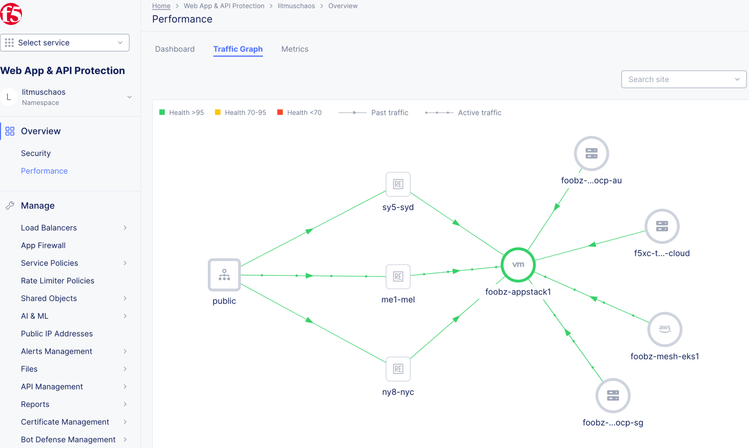749x448 pixels.
Task: Click the public network node icon
Action: coord(224,274)
